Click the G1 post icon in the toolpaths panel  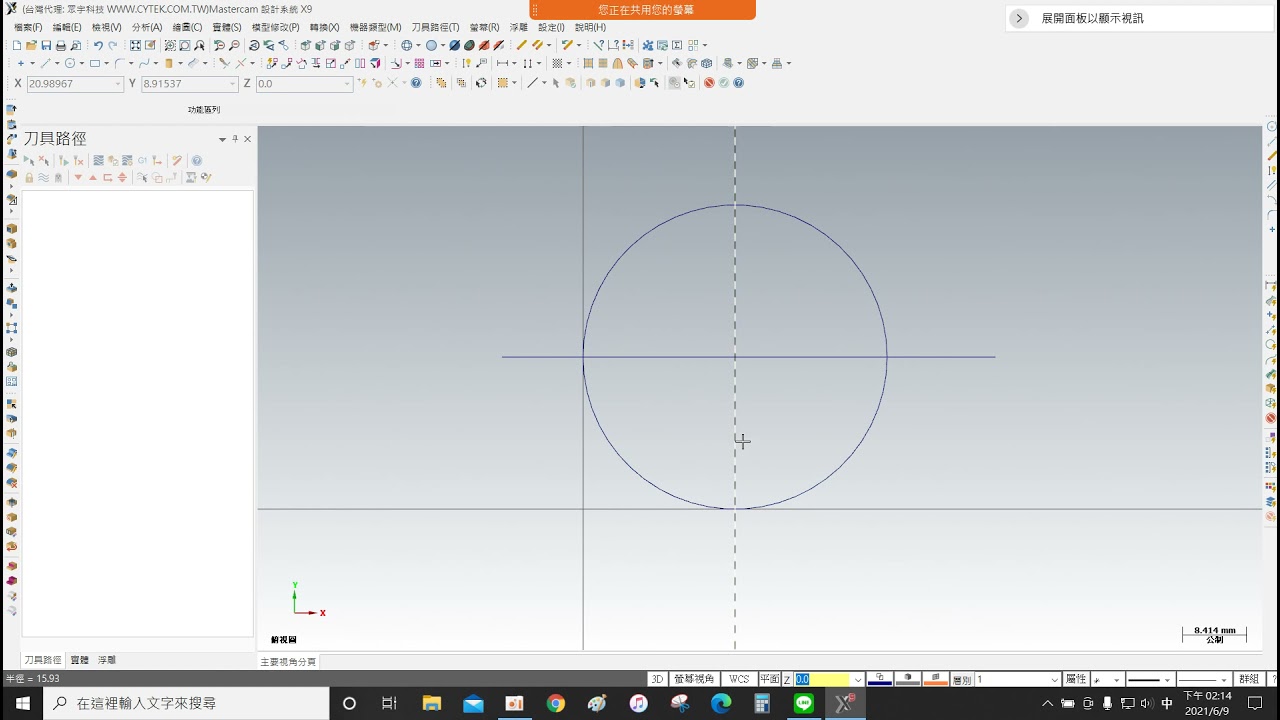tap(142, 160)
